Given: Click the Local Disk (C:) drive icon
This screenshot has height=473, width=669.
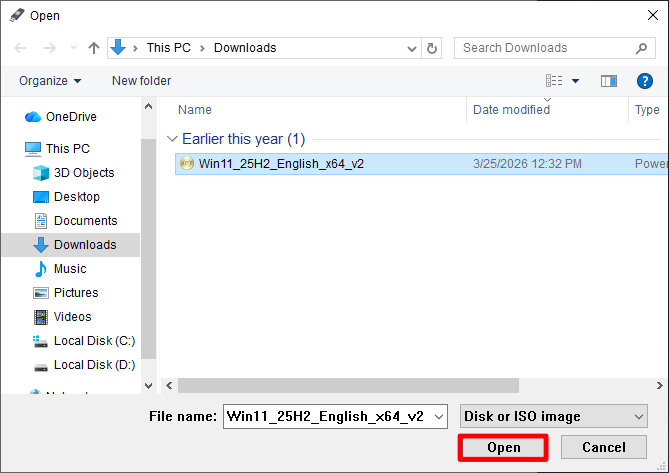Looking at the screenshot, I should tap(41, 341).
